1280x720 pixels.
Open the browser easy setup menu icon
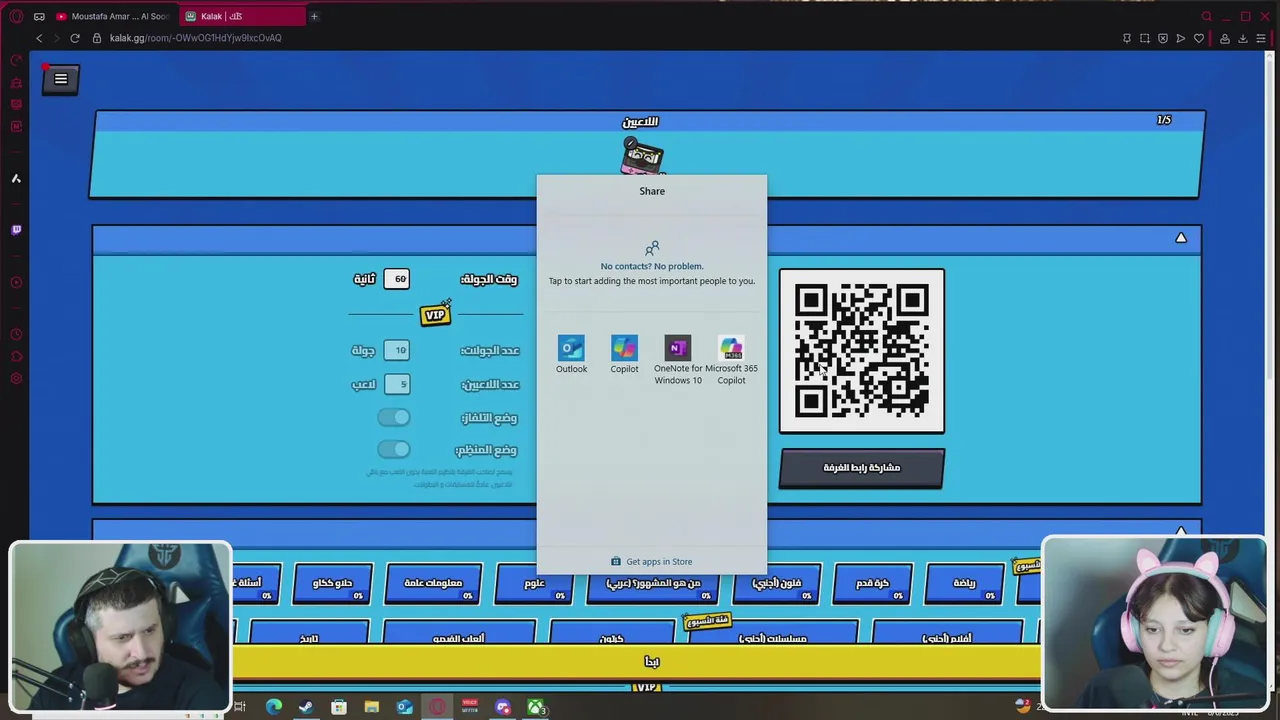pyautogui.click(x=1261, y=38)
